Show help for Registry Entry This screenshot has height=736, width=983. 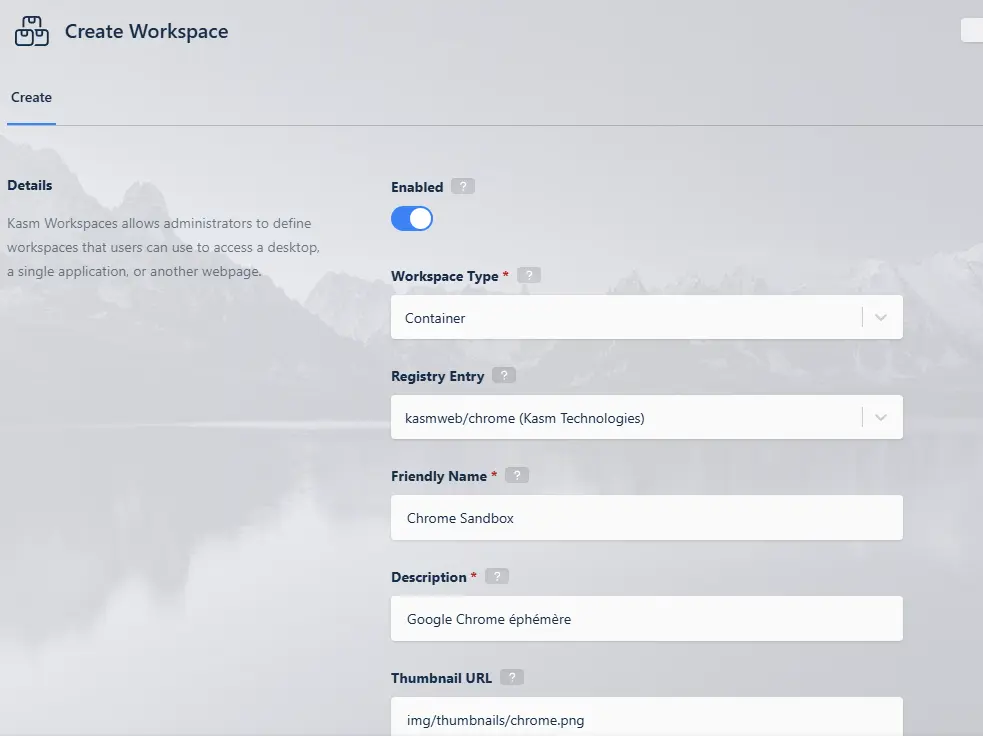point(505,377)
